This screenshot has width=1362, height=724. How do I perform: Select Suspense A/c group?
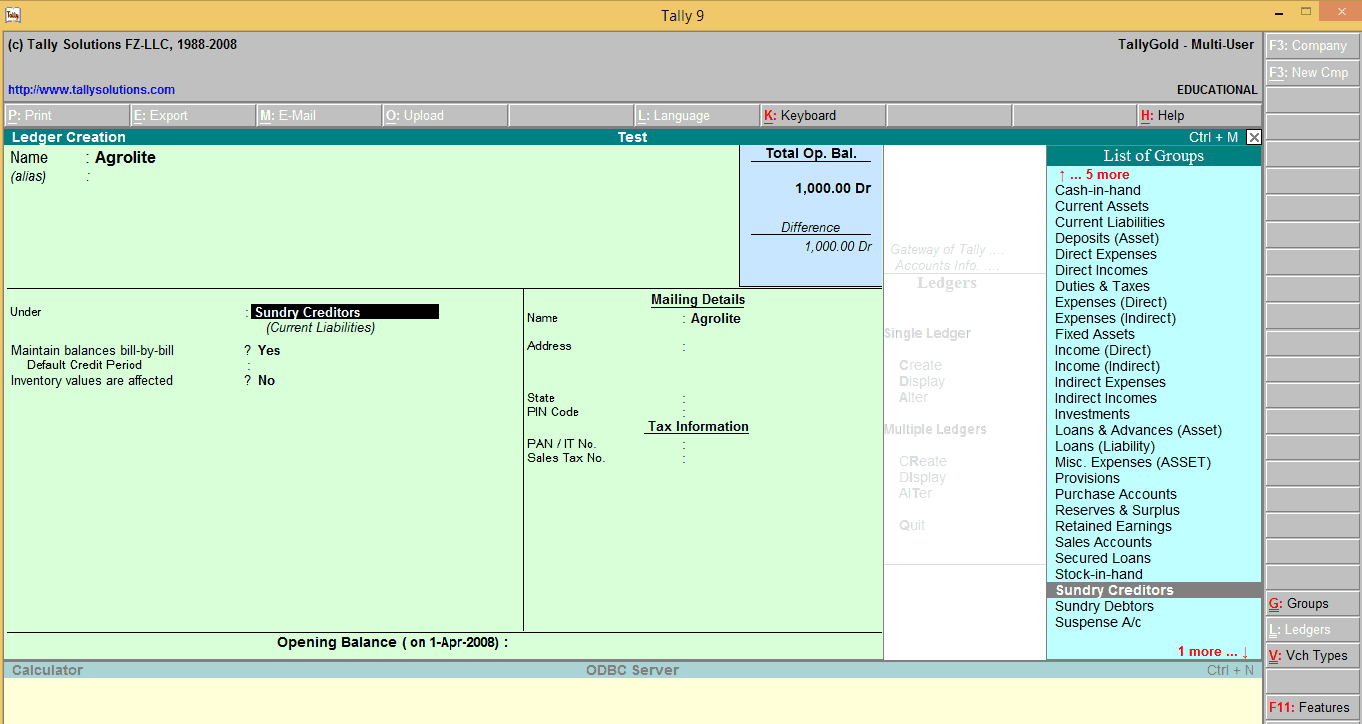pyautogui.click(x=1098, y=623)
